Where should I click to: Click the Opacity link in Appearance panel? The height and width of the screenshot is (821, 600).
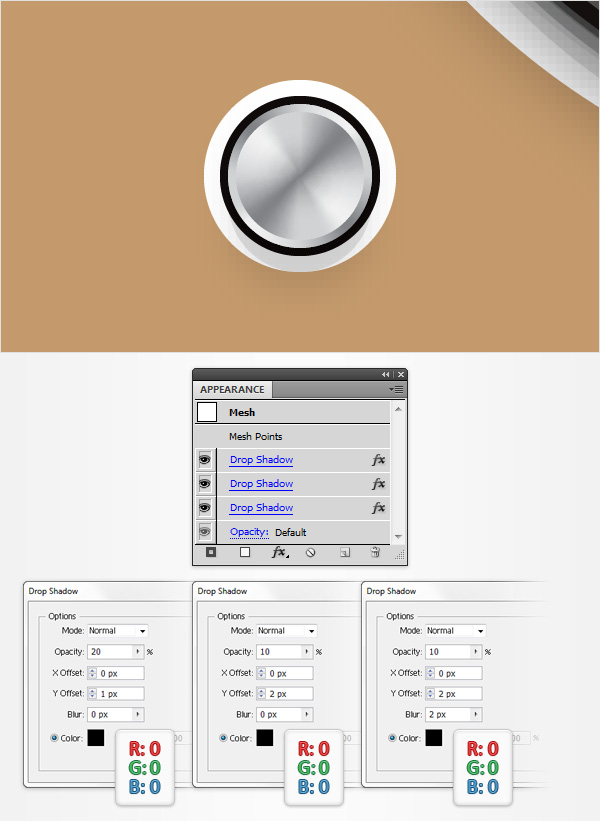point(249,532)
